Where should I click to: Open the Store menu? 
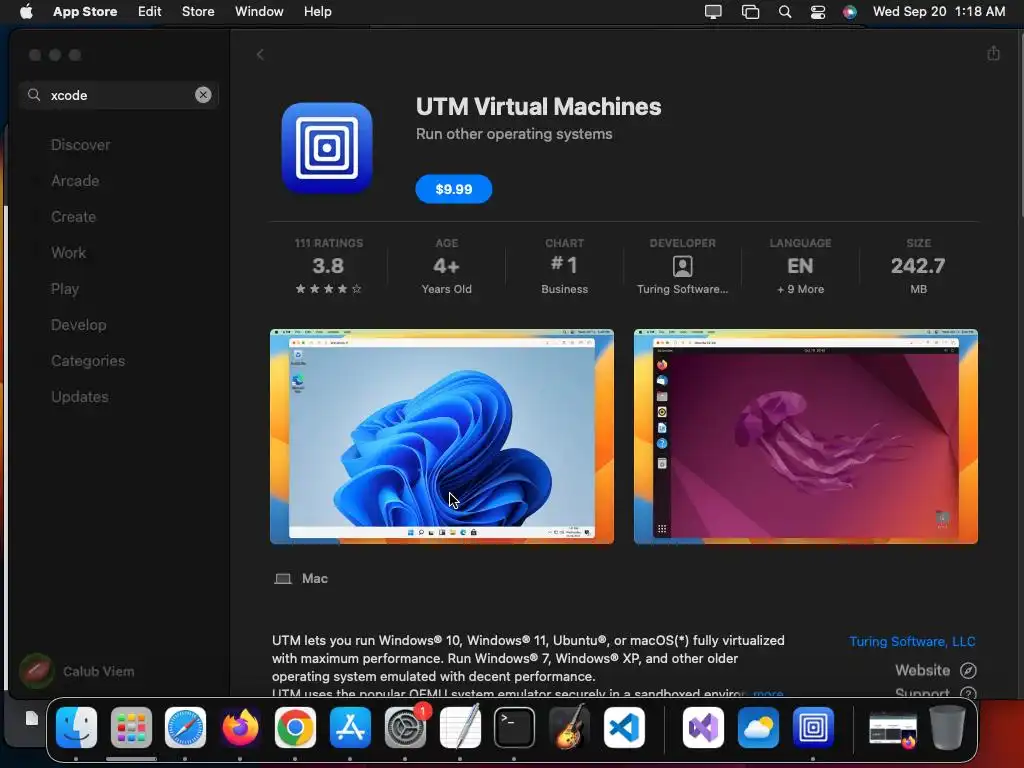pos(198,12)
